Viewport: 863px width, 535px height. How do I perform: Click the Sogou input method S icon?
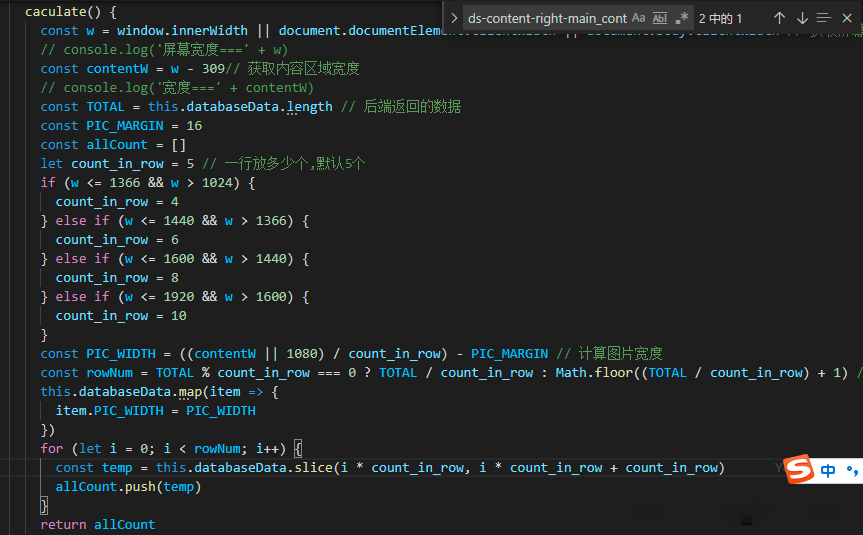[799, 469]
